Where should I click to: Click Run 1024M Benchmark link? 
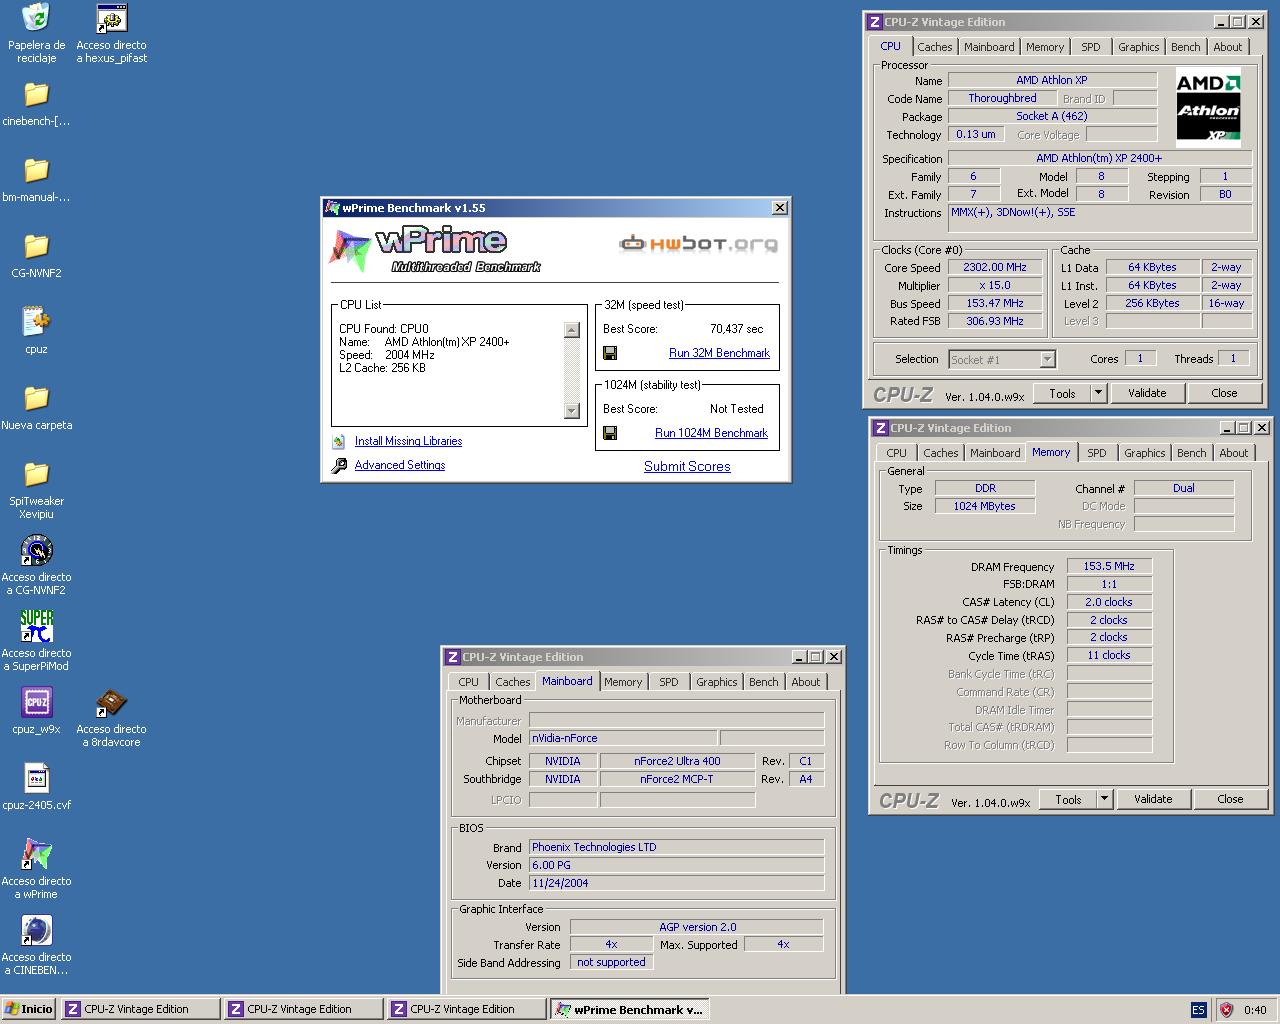pyautogui.click(x=711, y=433)
